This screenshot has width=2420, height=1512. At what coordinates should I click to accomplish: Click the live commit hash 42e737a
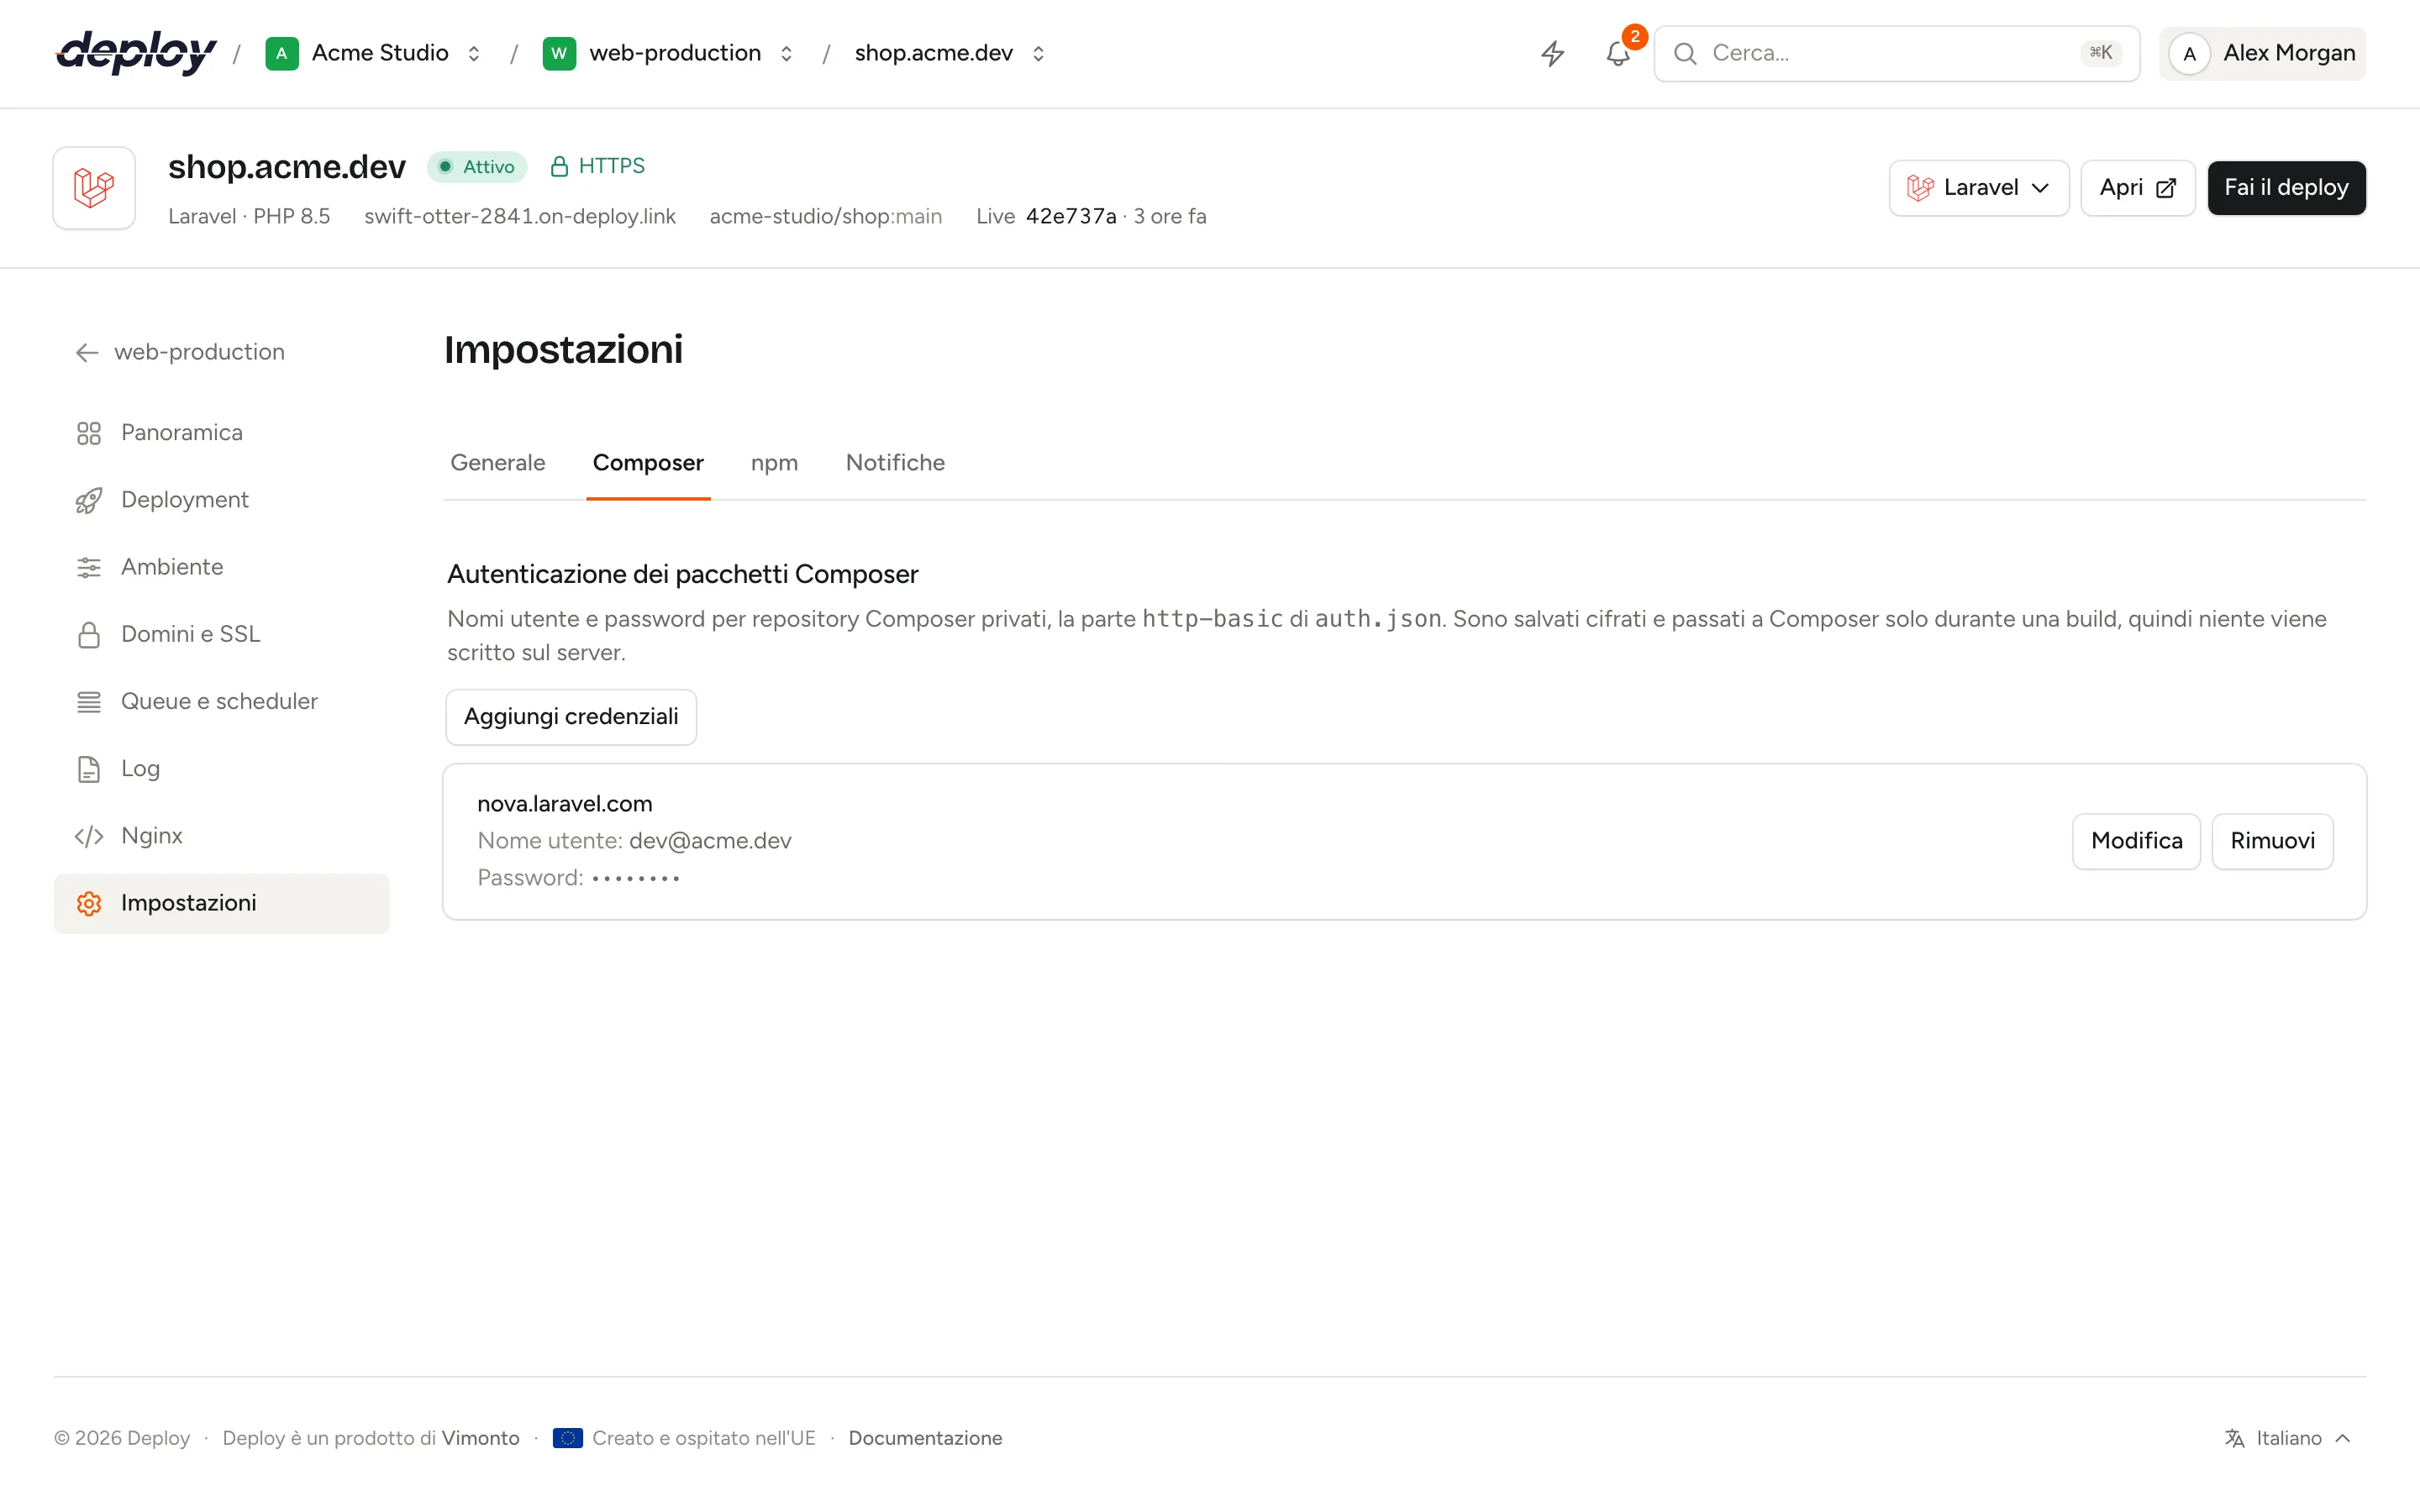pos(1070,217)
